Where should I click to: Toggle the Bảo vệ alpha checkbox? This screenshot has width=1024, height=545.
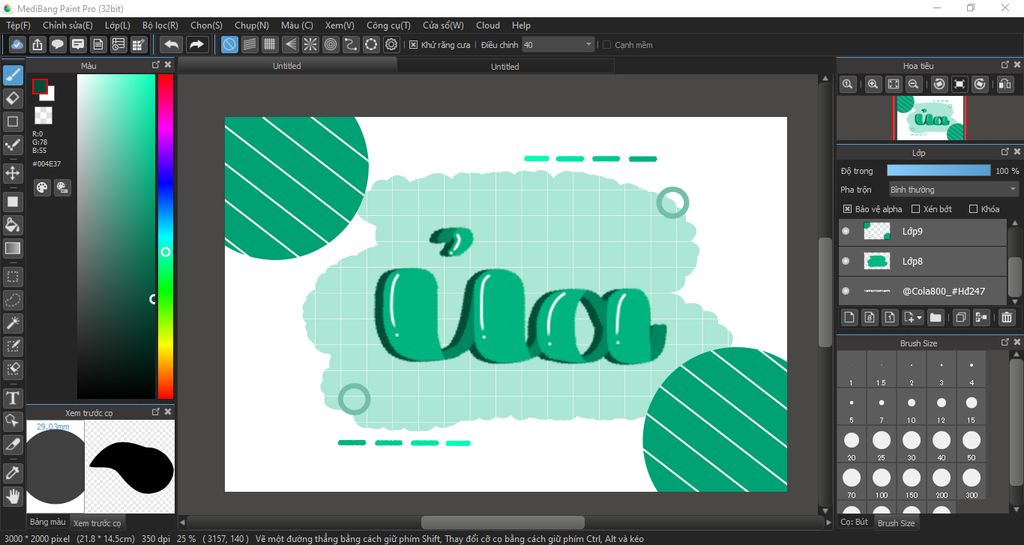[848, 209]
